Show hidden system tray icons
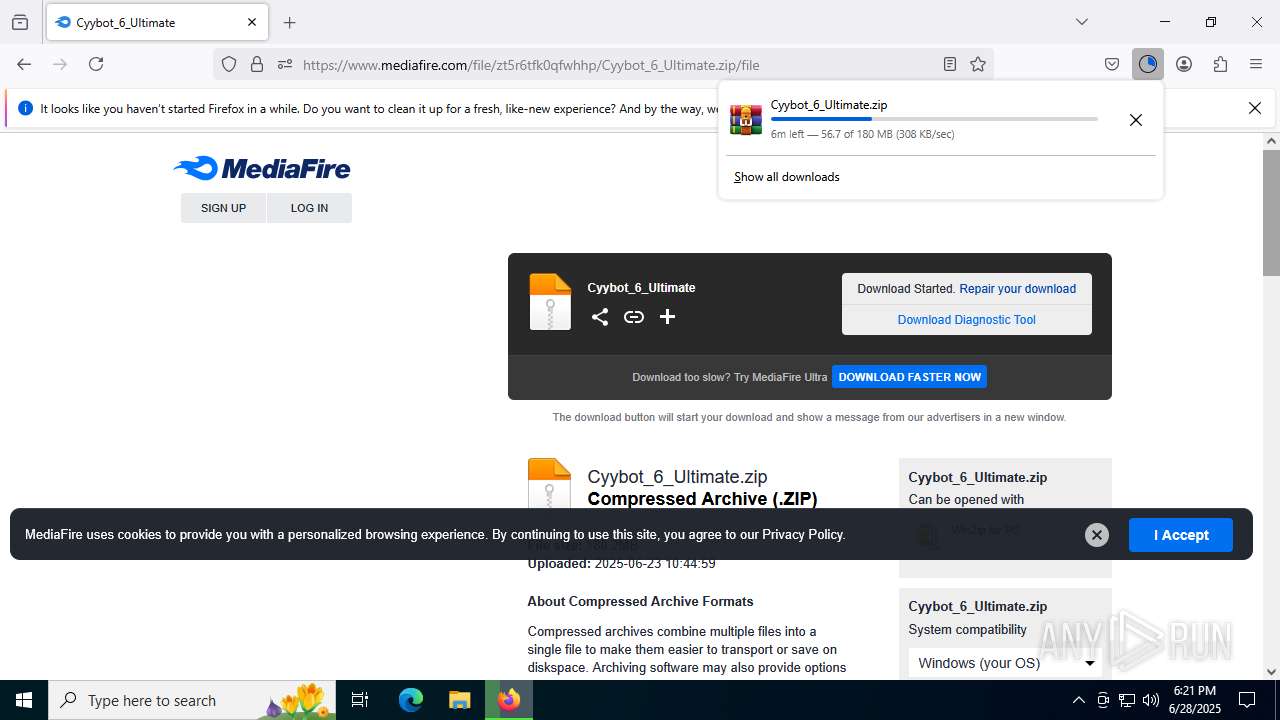Image resolution: width=1280 pixels, height=720 pixels. [x=1078, y=700]
